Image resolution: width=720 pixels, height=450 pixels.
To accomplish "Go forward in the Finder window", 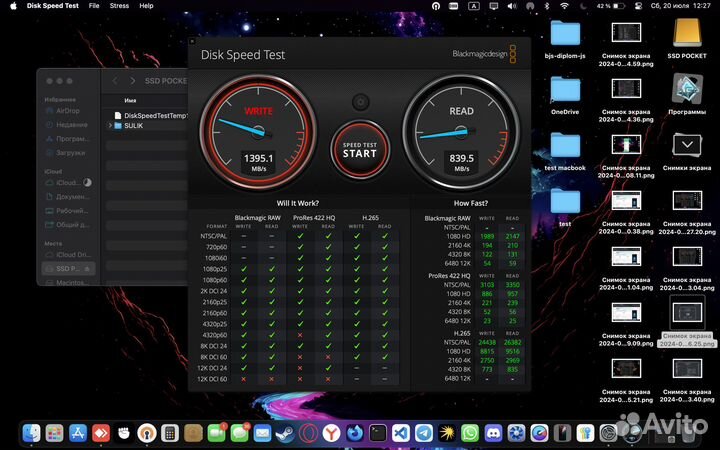I will point(132,81).
